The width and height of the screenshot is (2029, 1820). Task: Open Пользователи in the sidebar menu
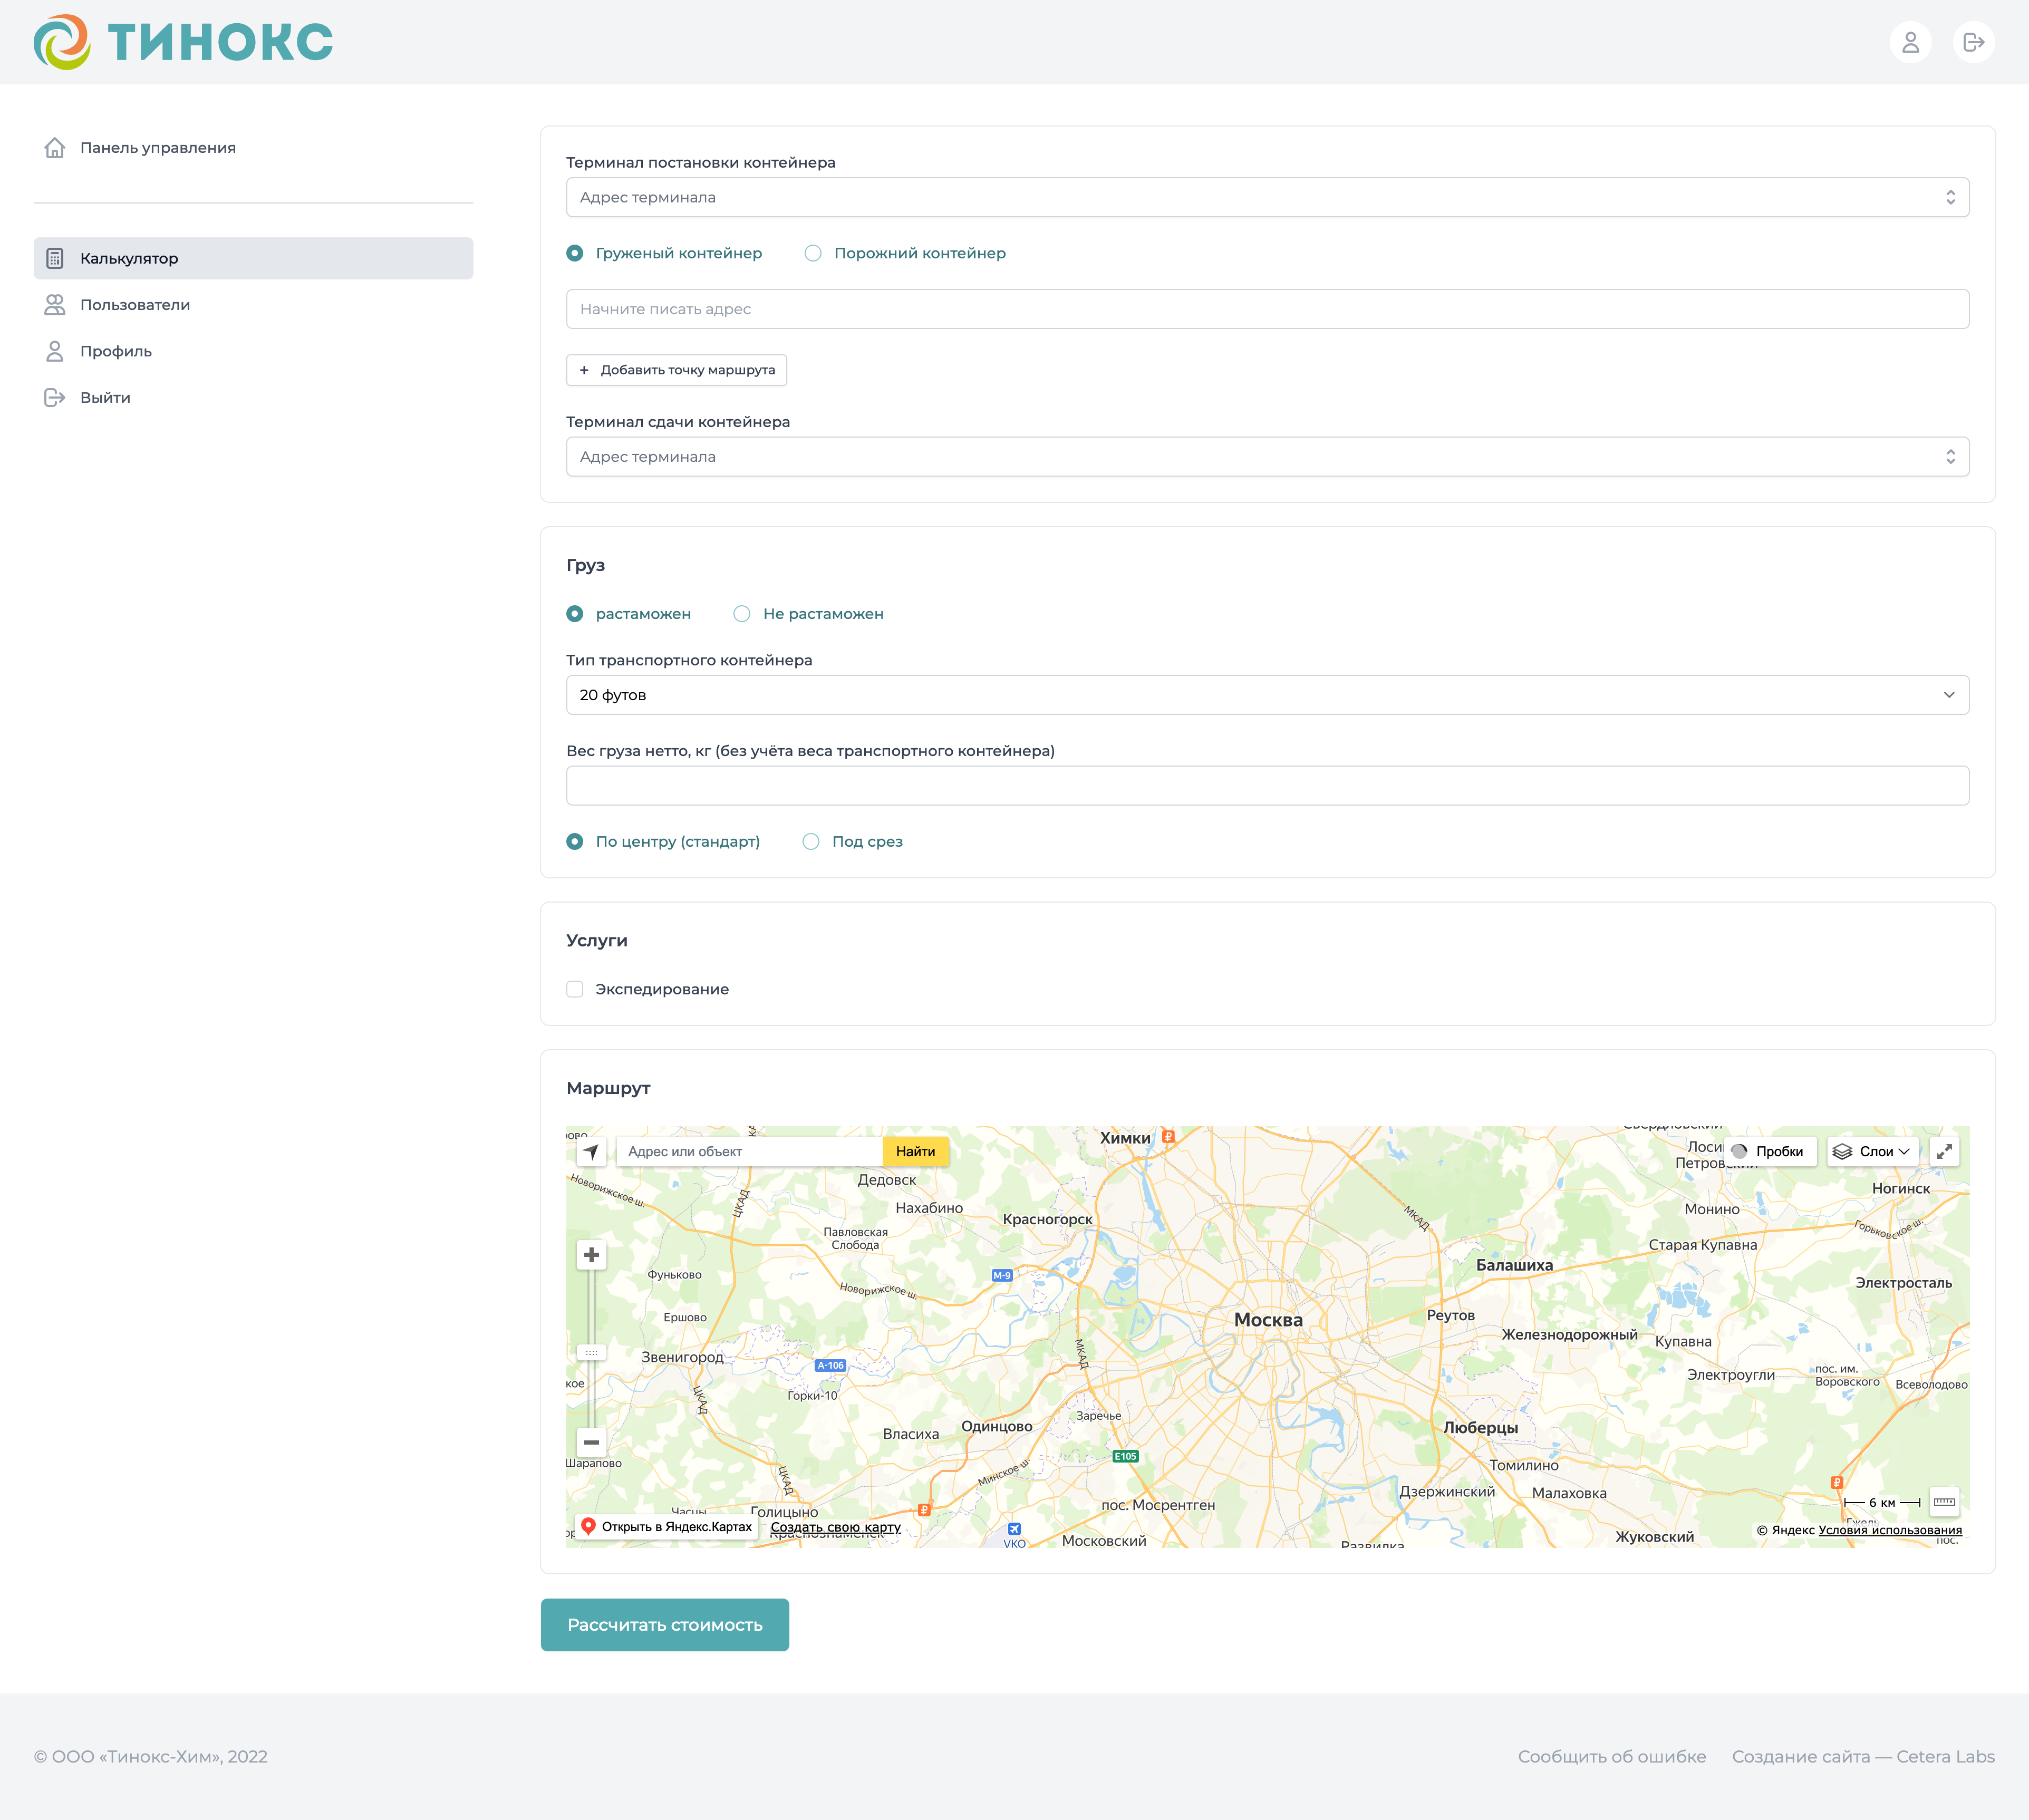[x=135, y=305]
